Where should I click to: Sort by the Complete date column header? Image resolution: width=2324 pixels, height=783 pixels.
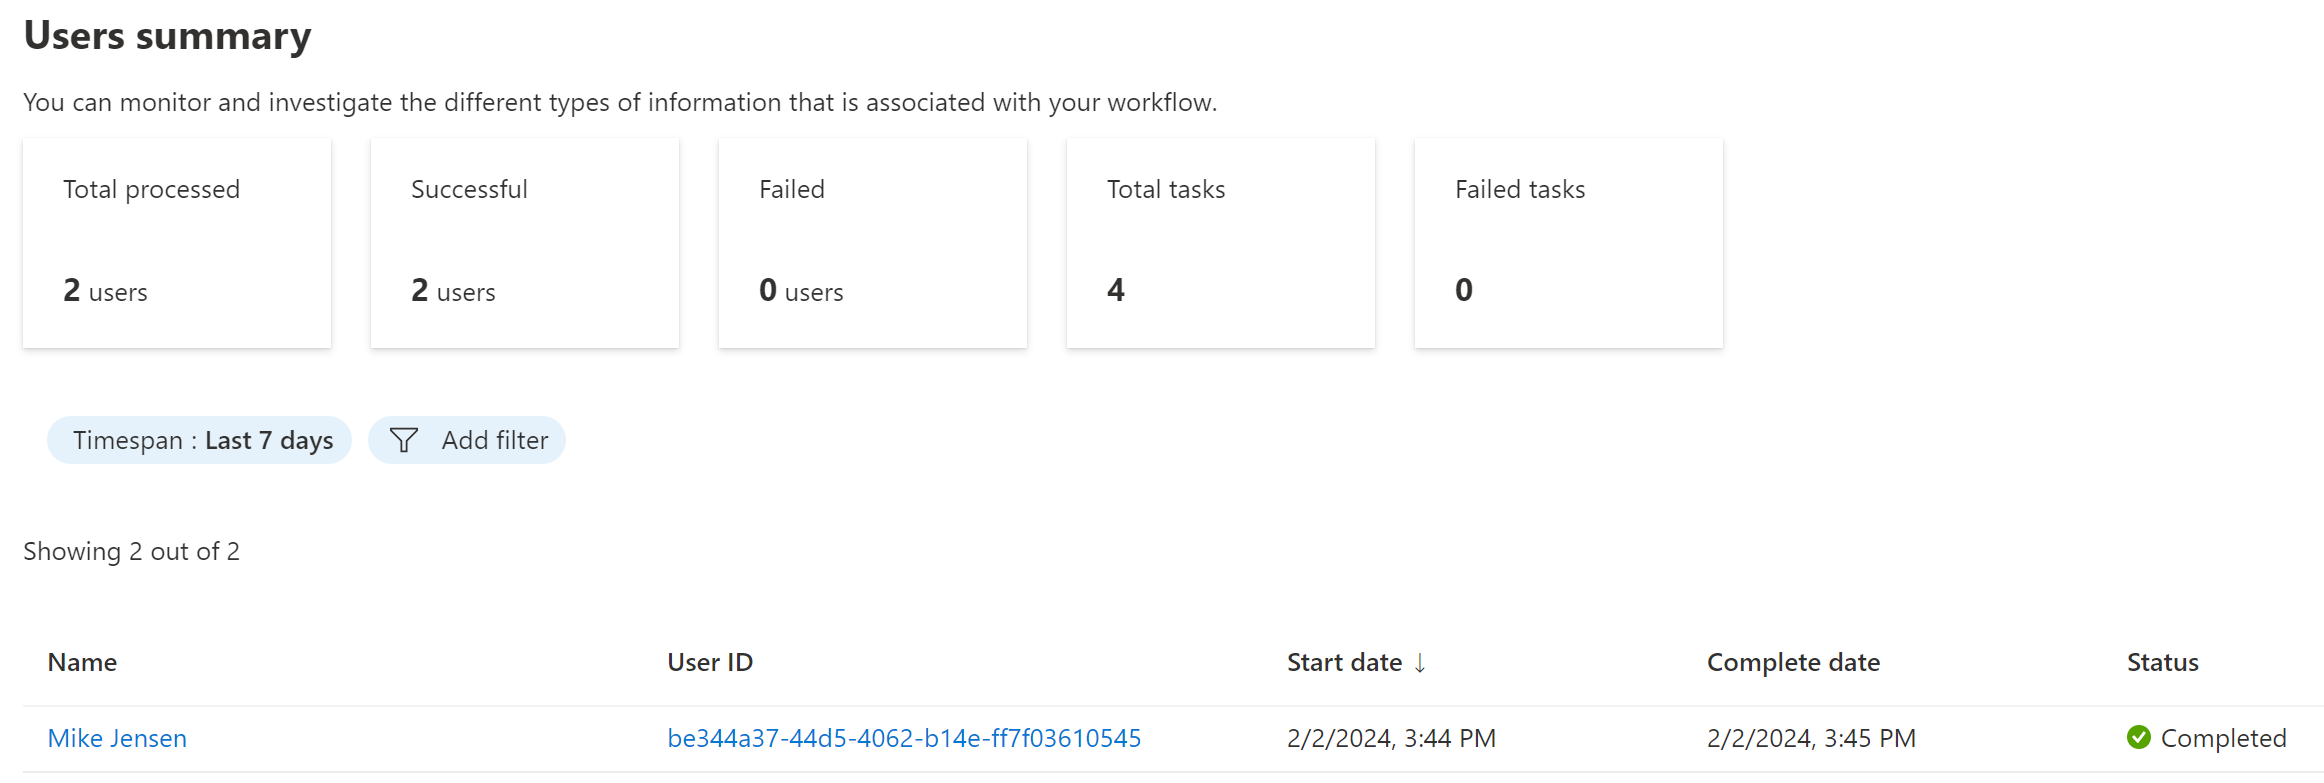click(x=1793, y=662)
